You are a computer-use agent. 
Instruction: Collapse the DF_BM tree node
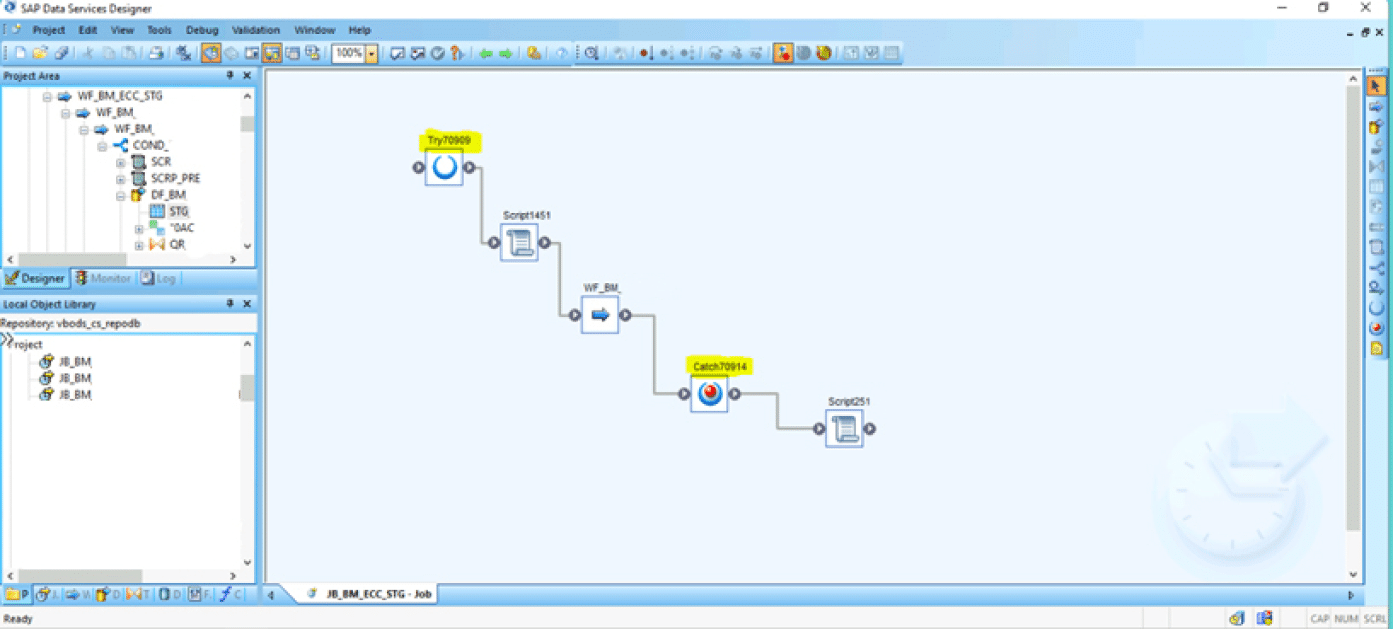click(121, 195)
